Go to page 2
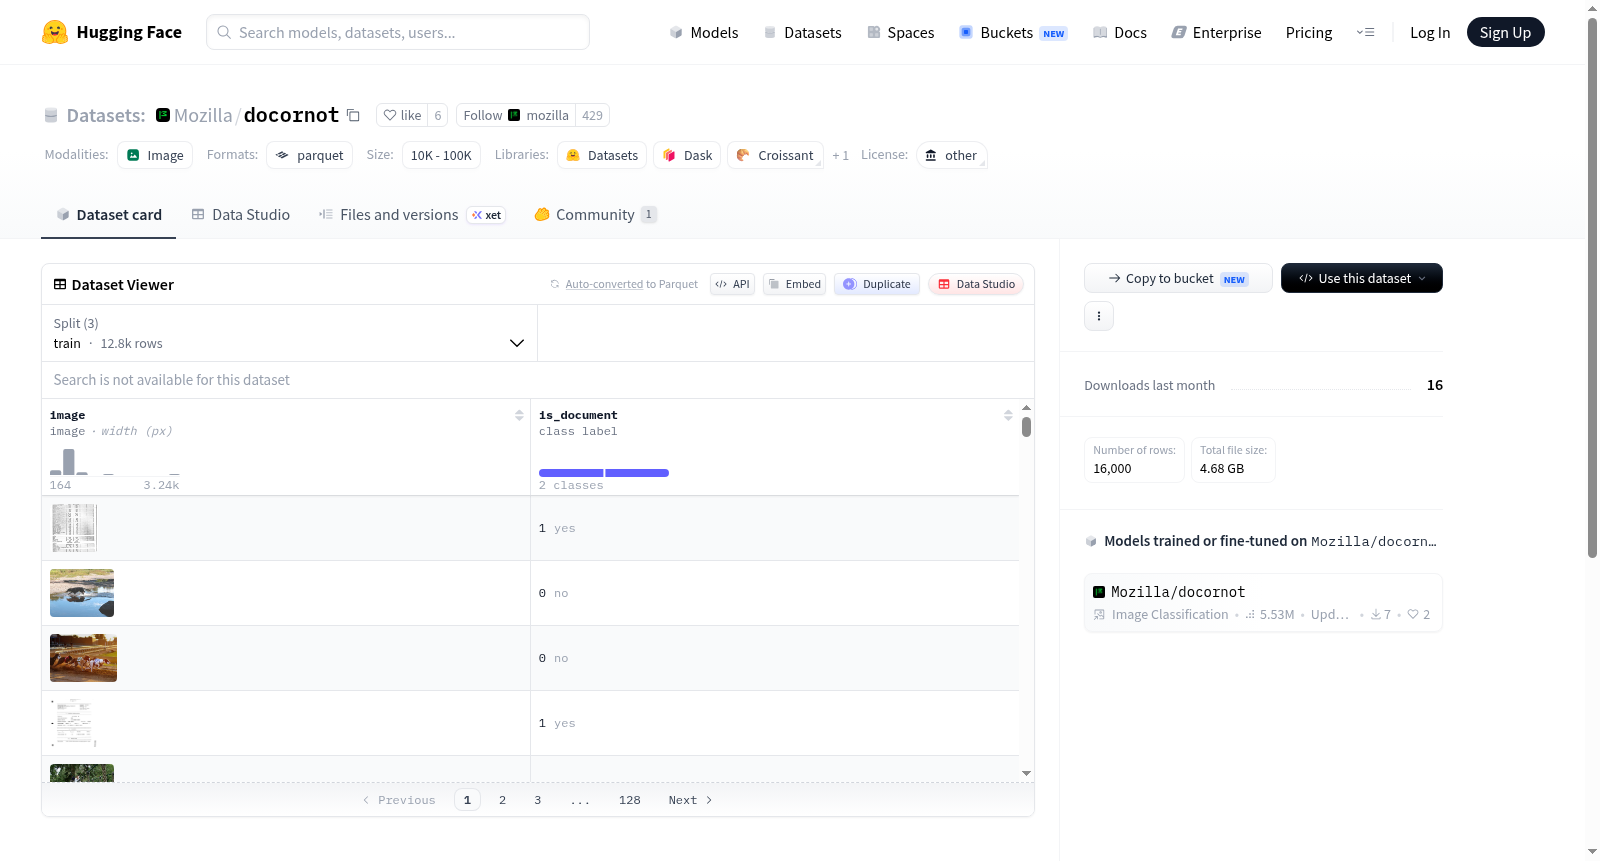Screen dimensions: 1600x861 502,800
